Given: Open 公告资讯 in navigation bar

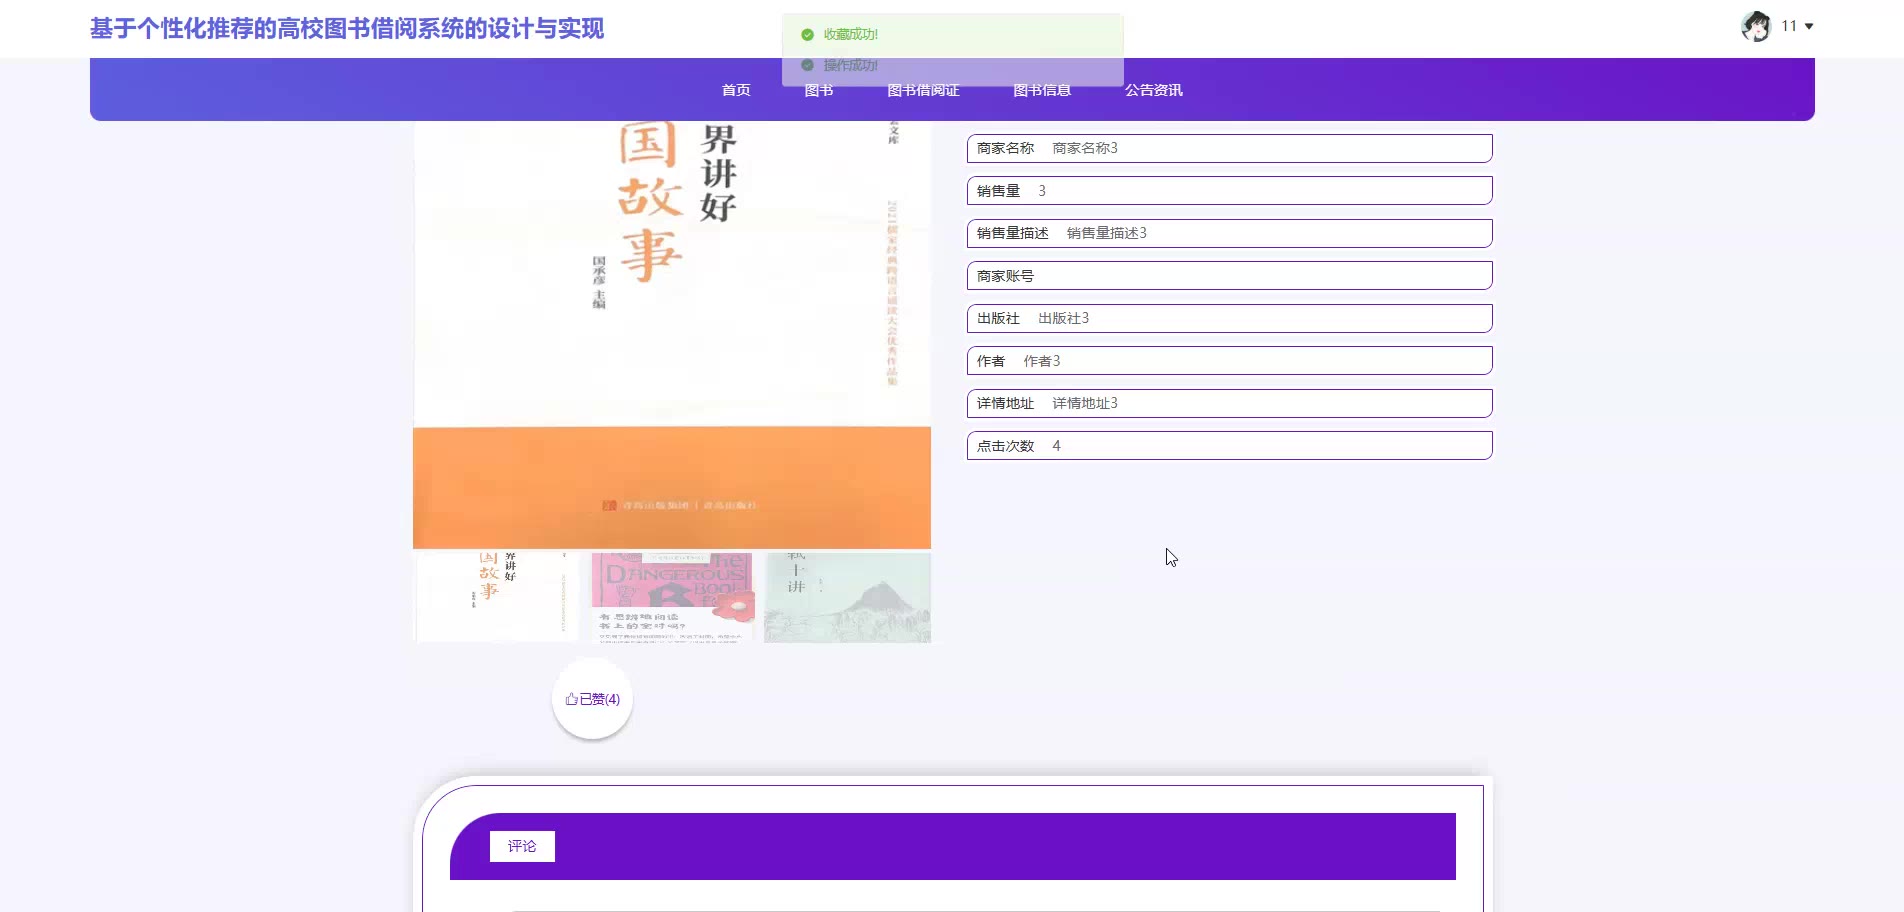Looking at the screenshot, I should click(x=1153, y=90).
